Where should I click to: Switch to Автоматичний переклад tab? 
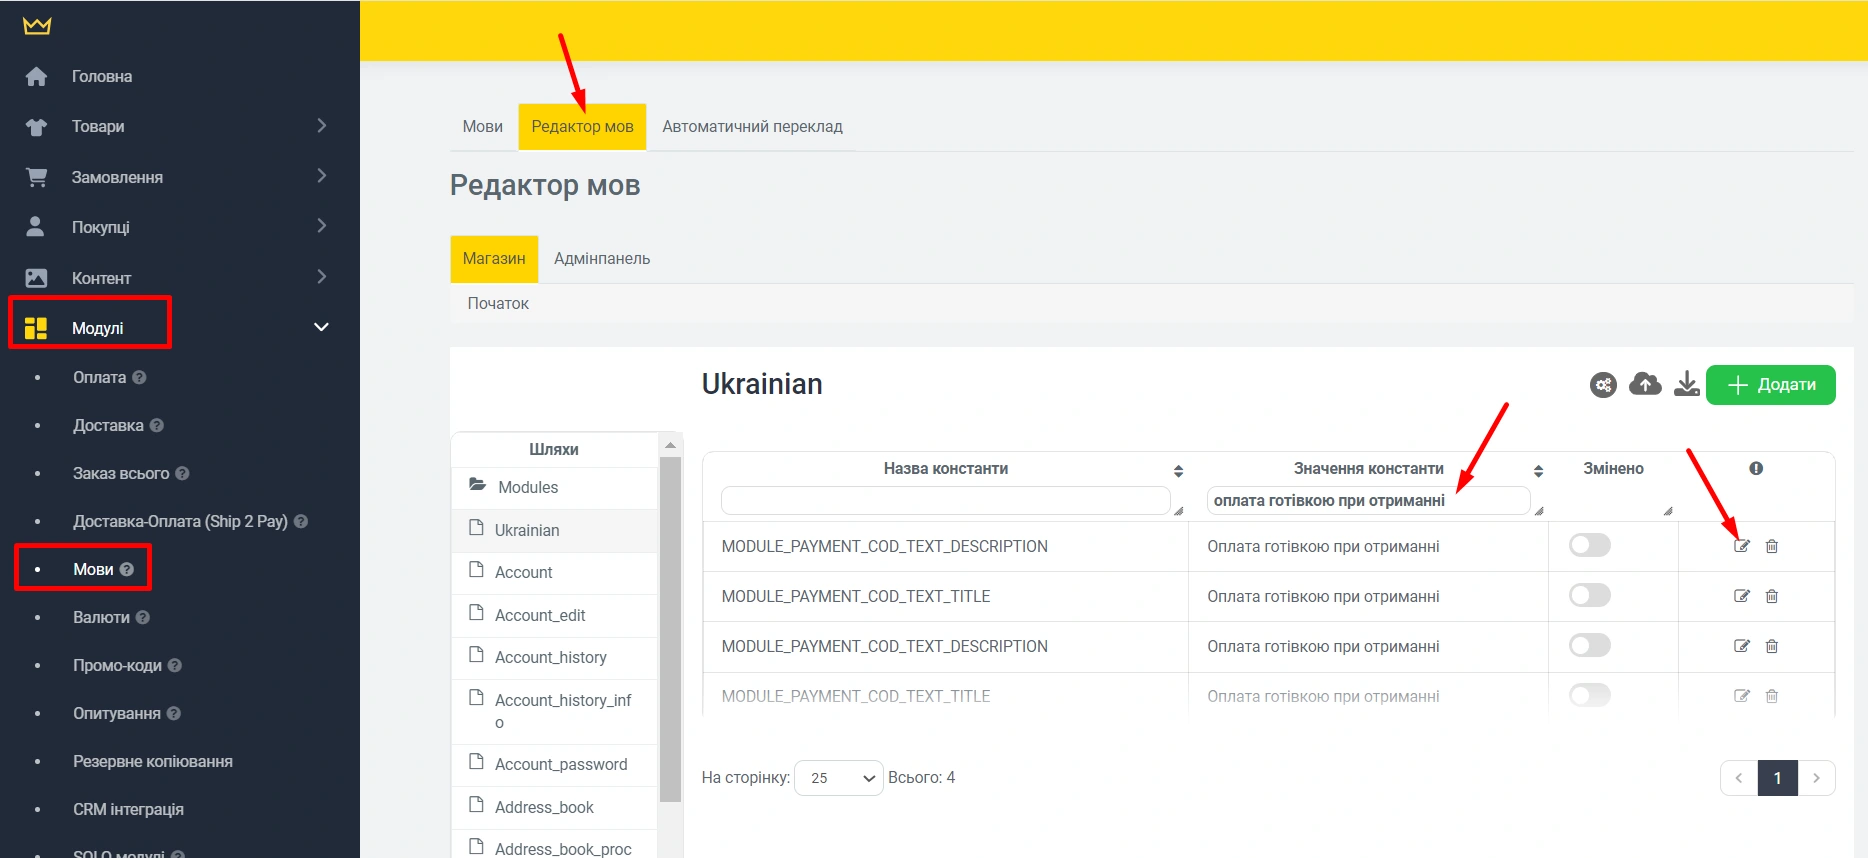tap(752, 127)
